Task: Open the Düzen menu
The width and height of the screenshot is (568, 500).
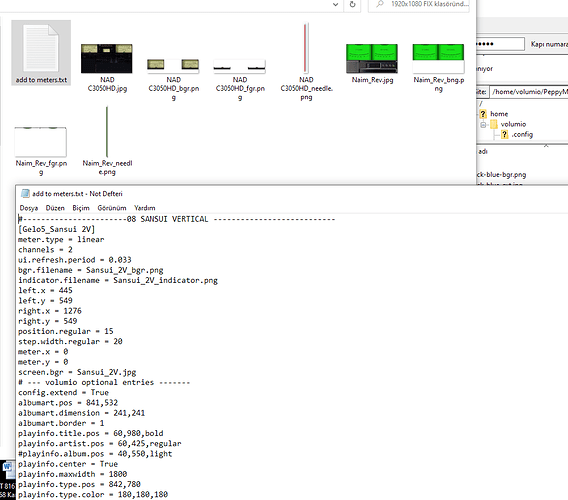Action: (55, 208)
